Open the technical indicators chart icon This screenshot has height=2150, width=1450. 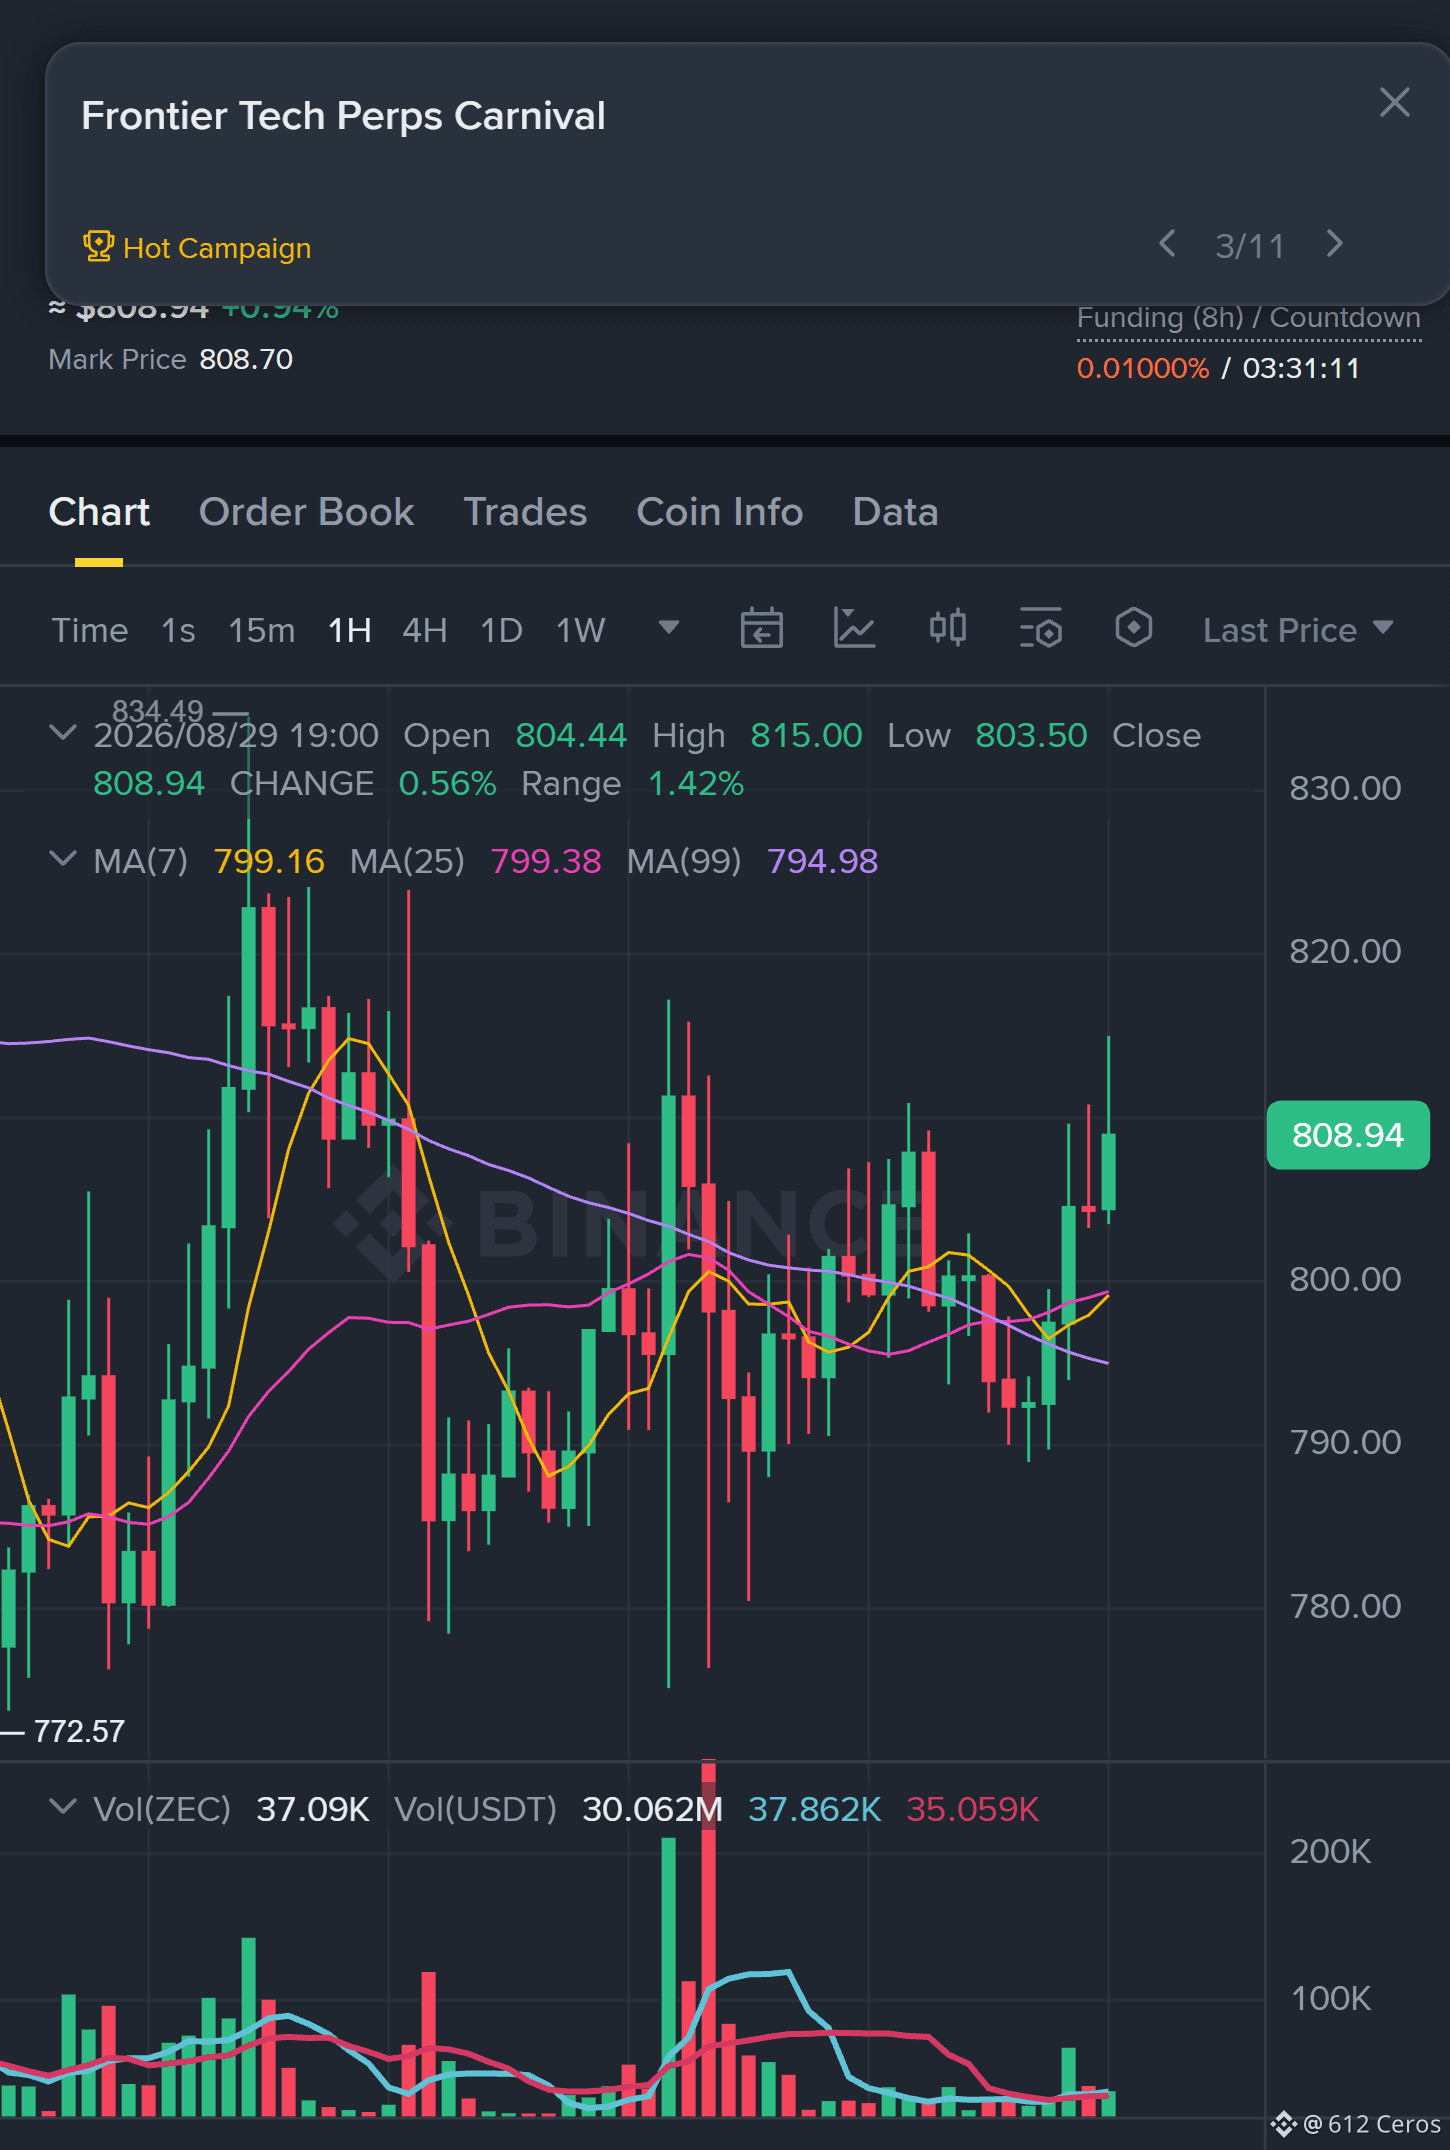(855, 628)
